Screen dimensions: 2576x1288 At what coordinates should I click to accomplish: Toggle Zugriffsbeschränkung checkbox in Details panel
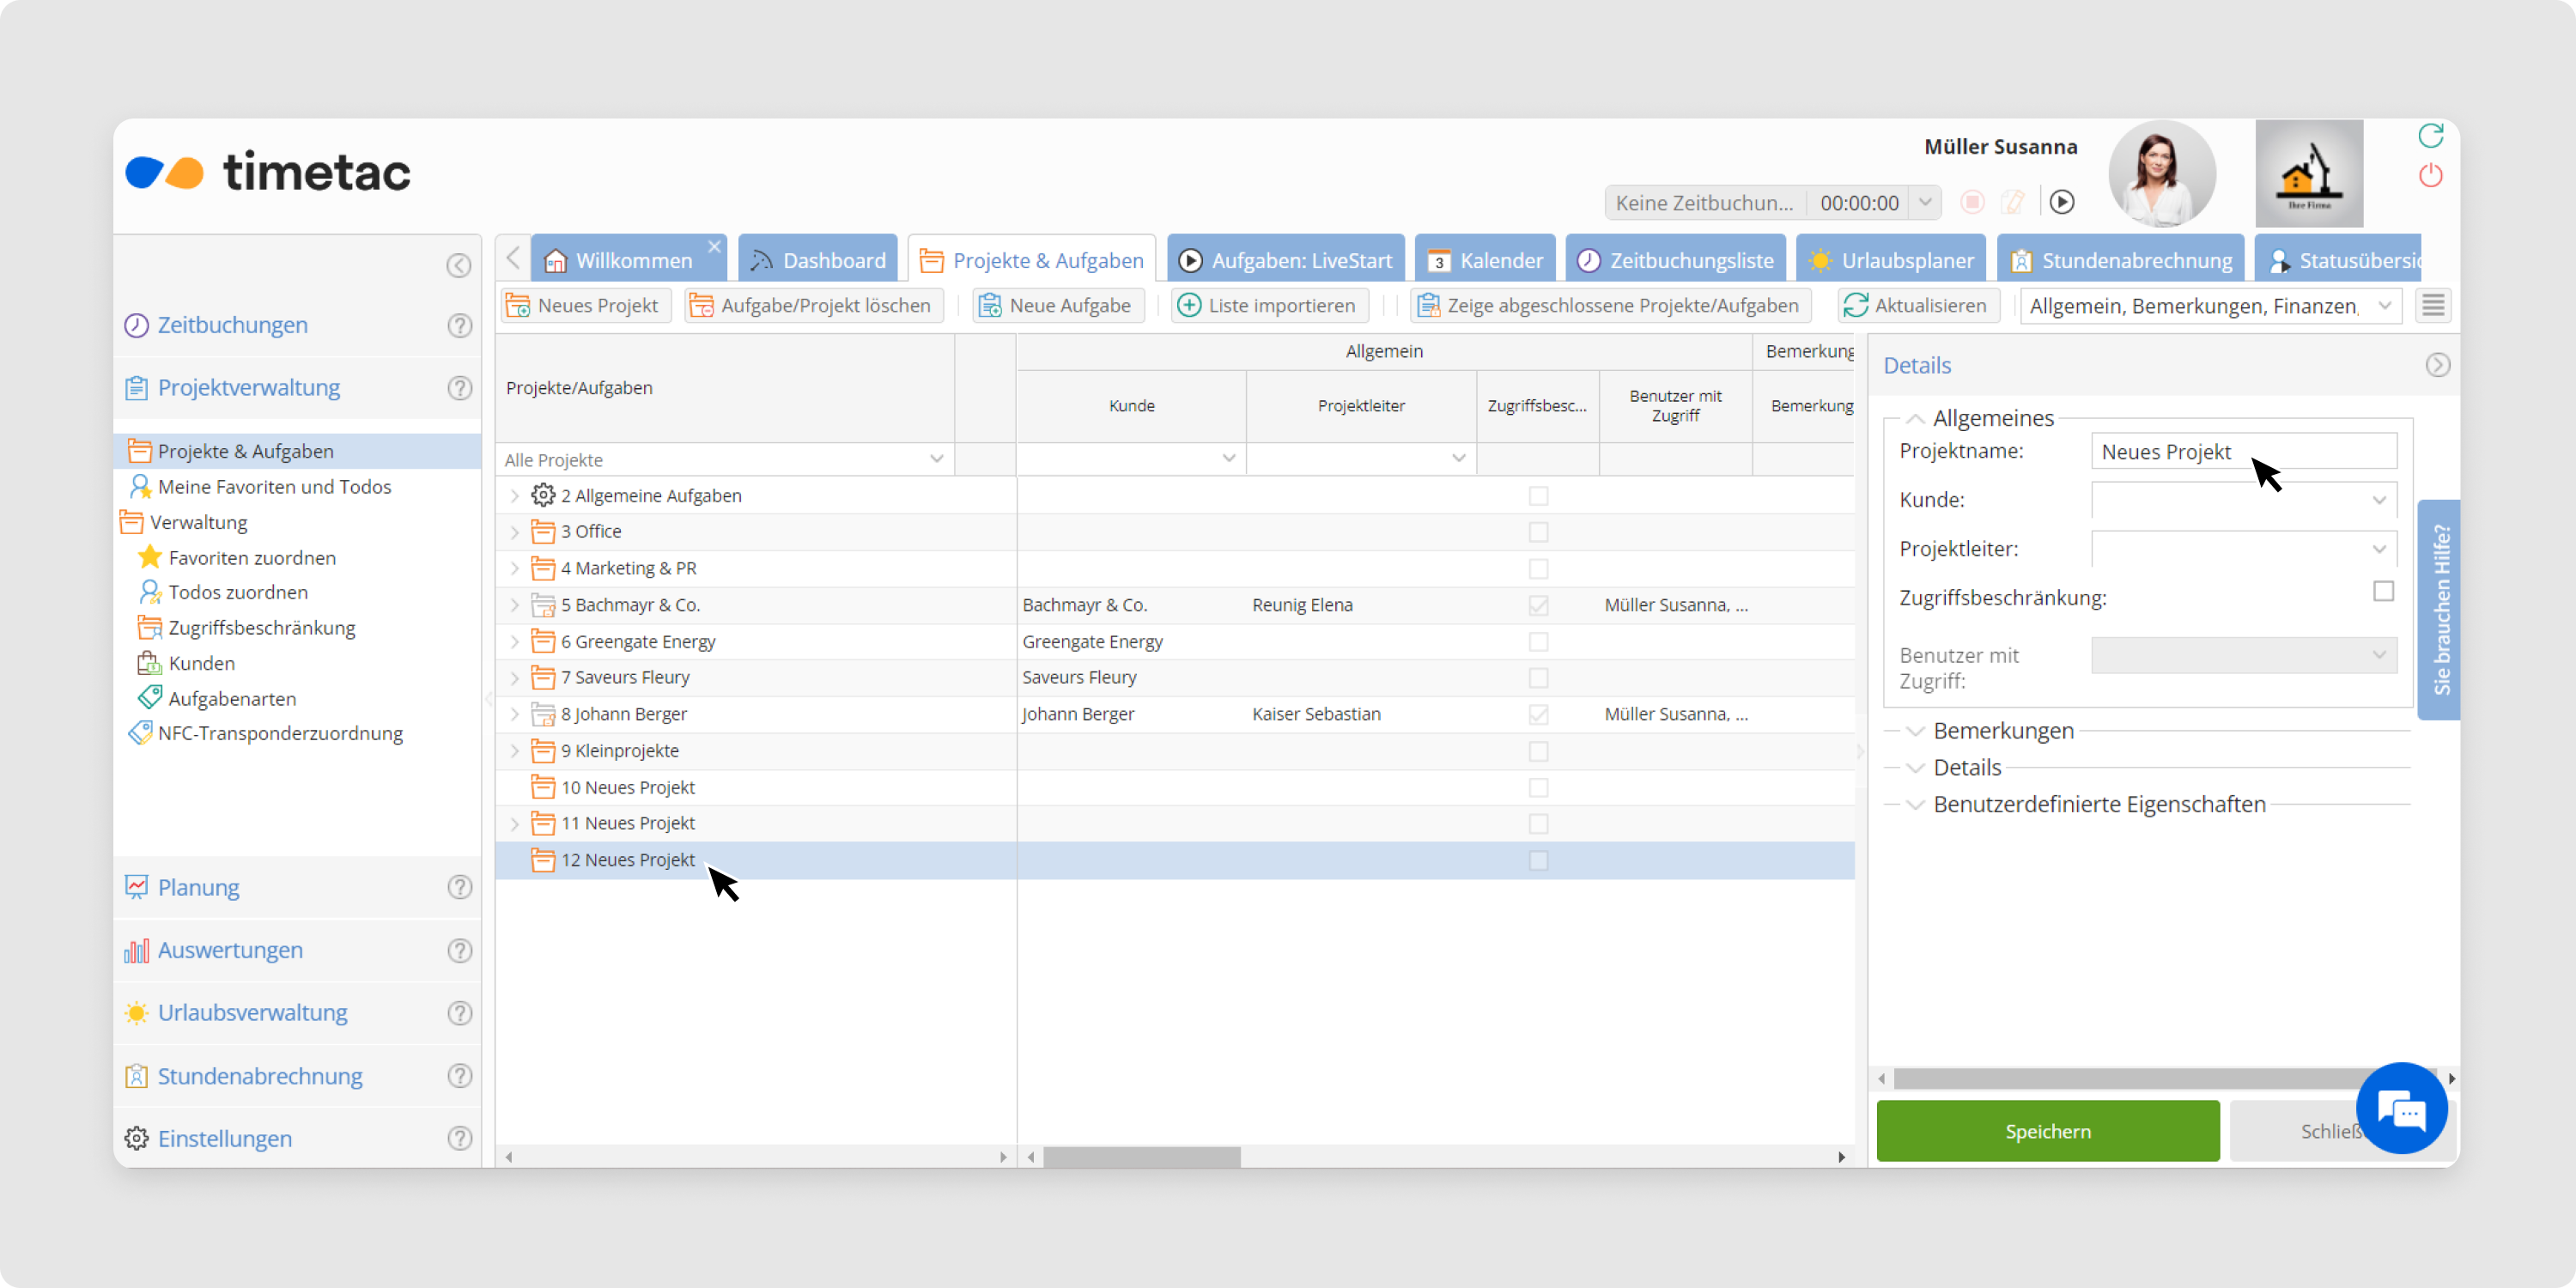[x=2383, y=592]
